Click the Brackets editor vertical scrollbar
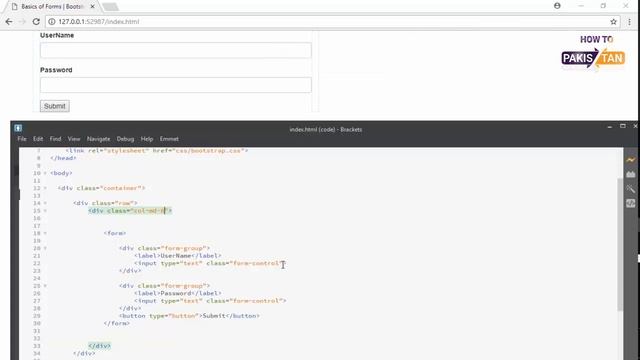Screen dimensions: 640x360 point(620,244)
